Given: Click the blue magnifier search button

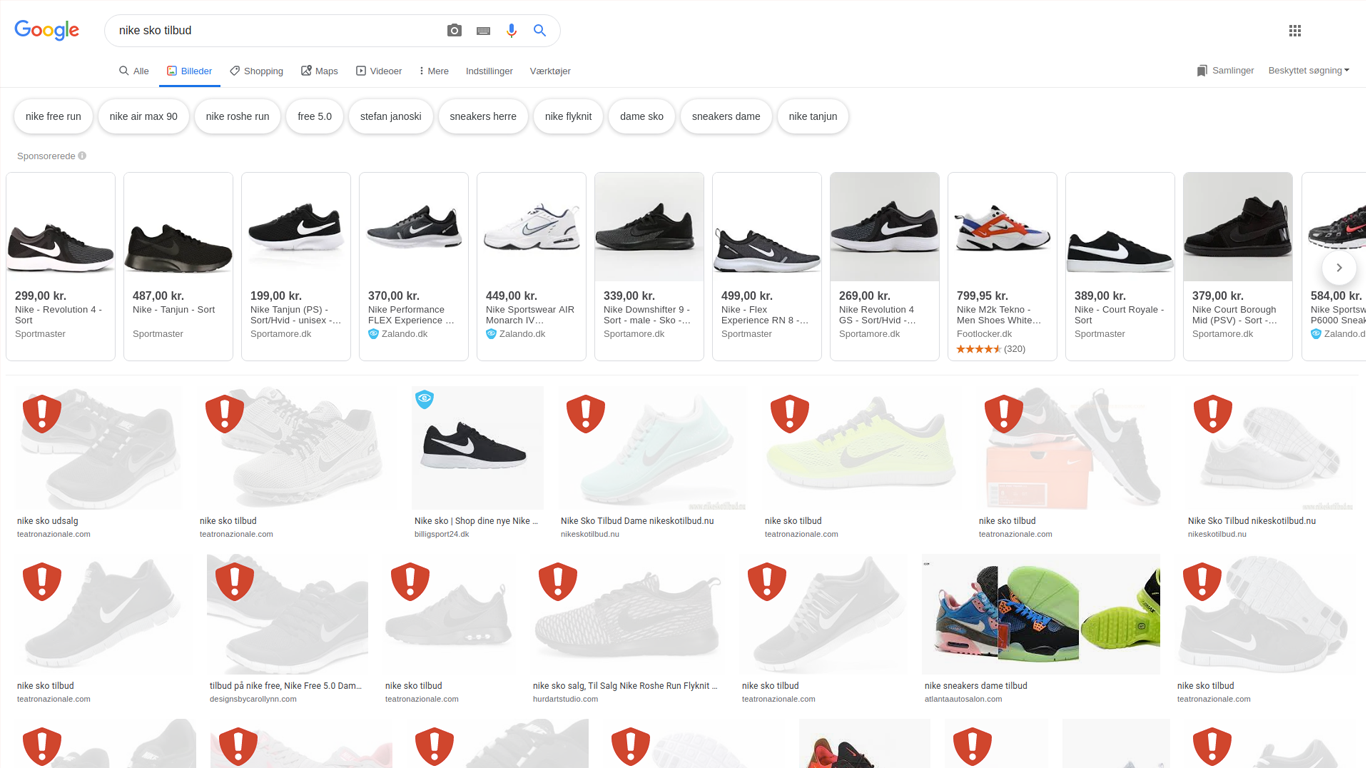Looking at the screenshot, I should coord(540,31).
